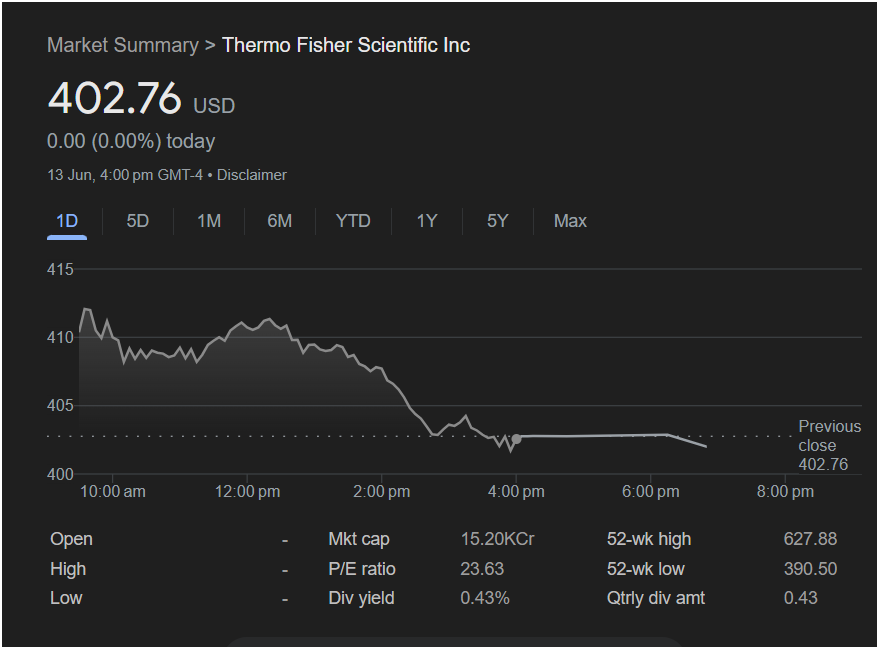This screenshot has height=649, width=879.
Task: Show the 6M price chart
Action: click(280, 221)
